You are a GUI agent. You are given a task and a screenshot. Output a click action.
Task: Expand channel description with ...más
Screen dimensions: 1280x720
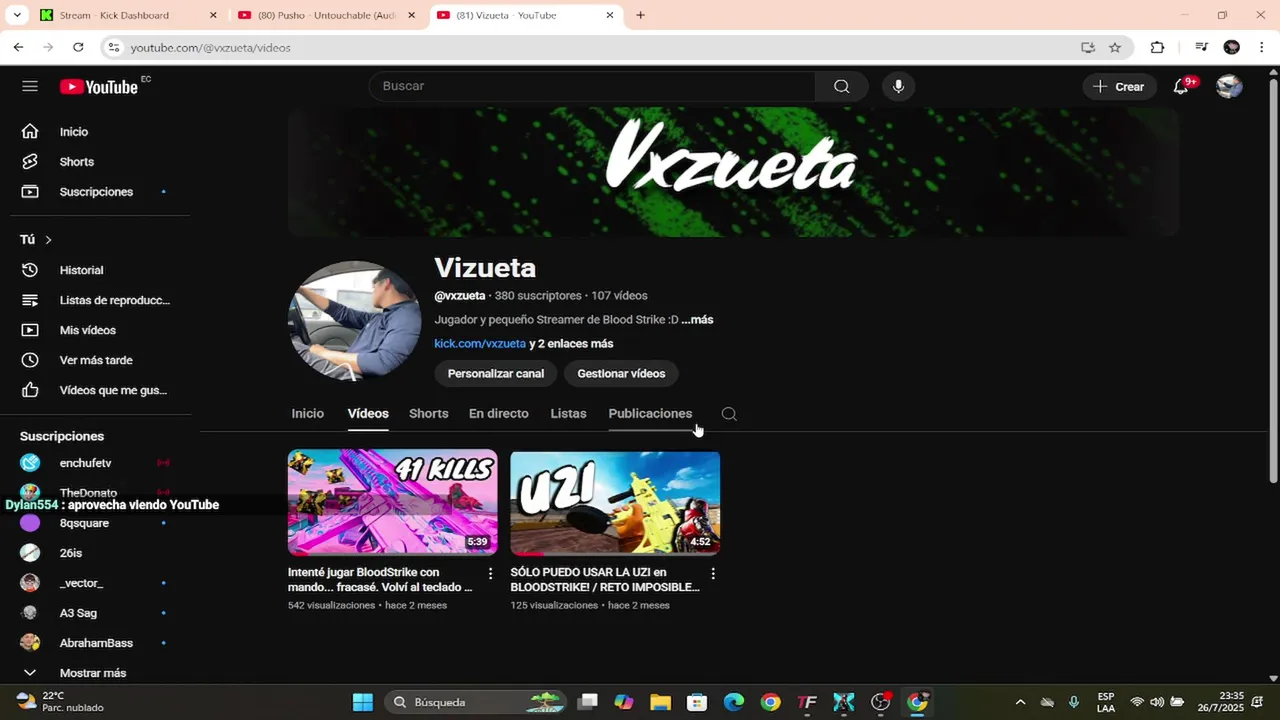[x=697, y=320]
